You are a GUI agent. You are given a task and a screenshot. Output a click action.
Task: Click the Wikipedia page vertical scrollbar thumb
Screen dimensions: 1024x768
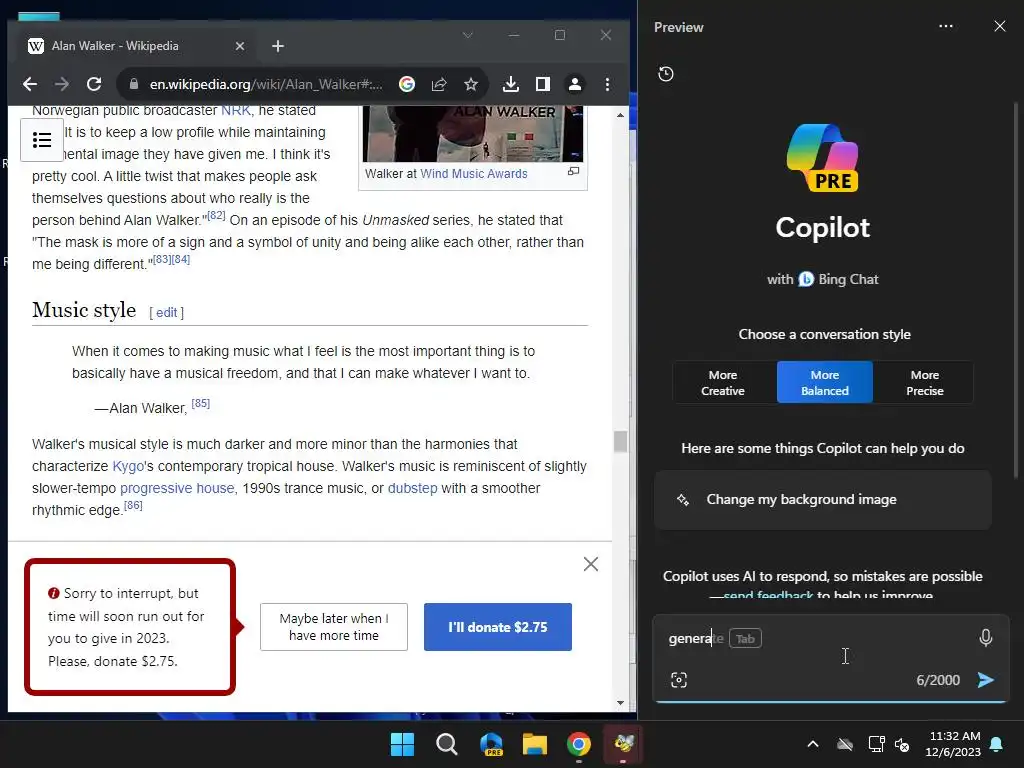(620, 442)
